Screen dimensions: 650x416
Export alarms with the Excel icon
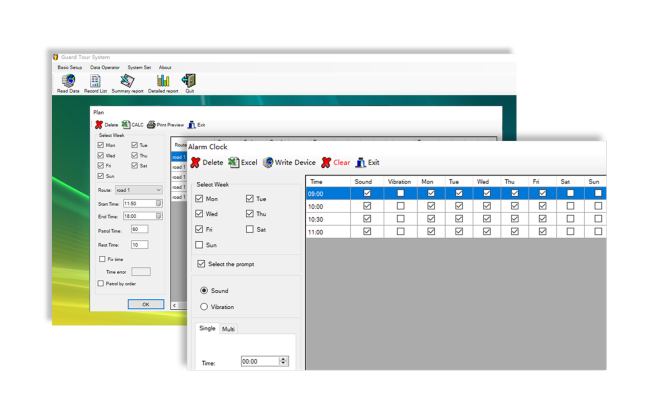pos(242,162)
